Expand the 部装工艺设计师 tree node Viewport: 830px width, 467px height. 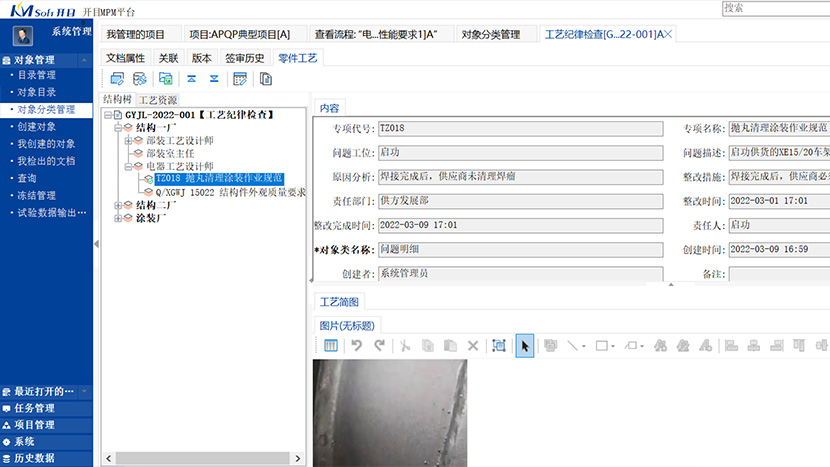(x=127, y=140)
